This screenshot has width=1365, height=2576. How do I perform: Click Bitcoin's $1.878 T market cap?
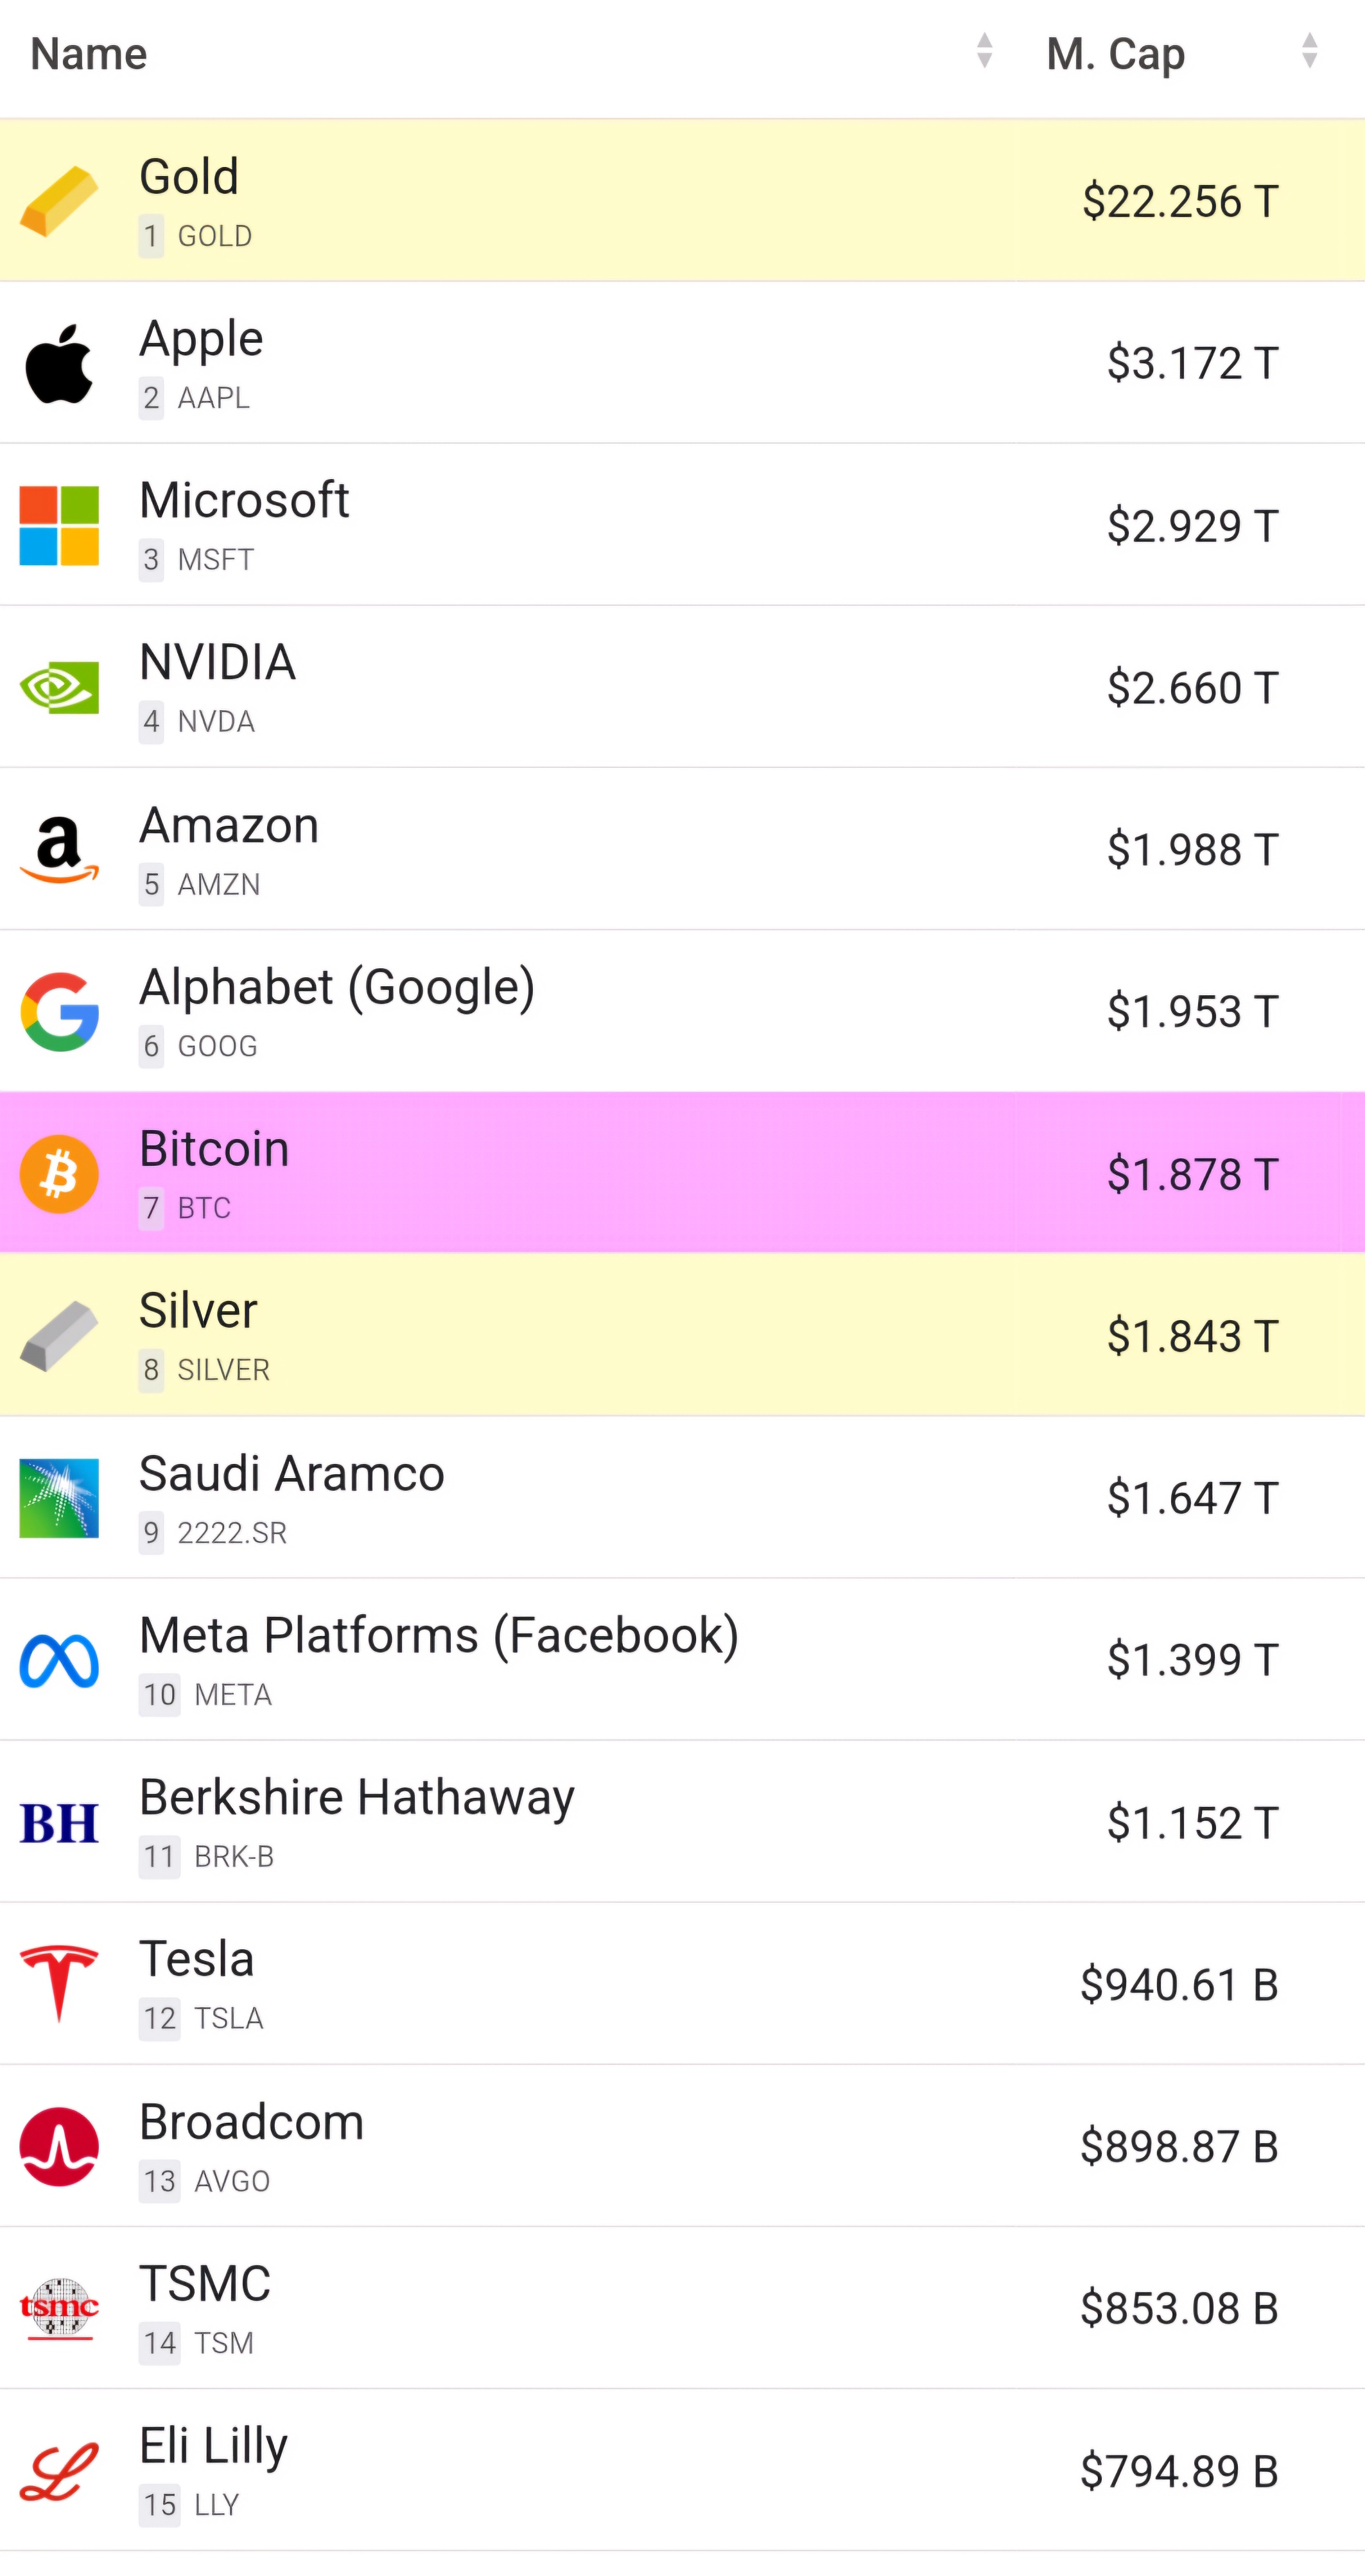point(1192,1174)
